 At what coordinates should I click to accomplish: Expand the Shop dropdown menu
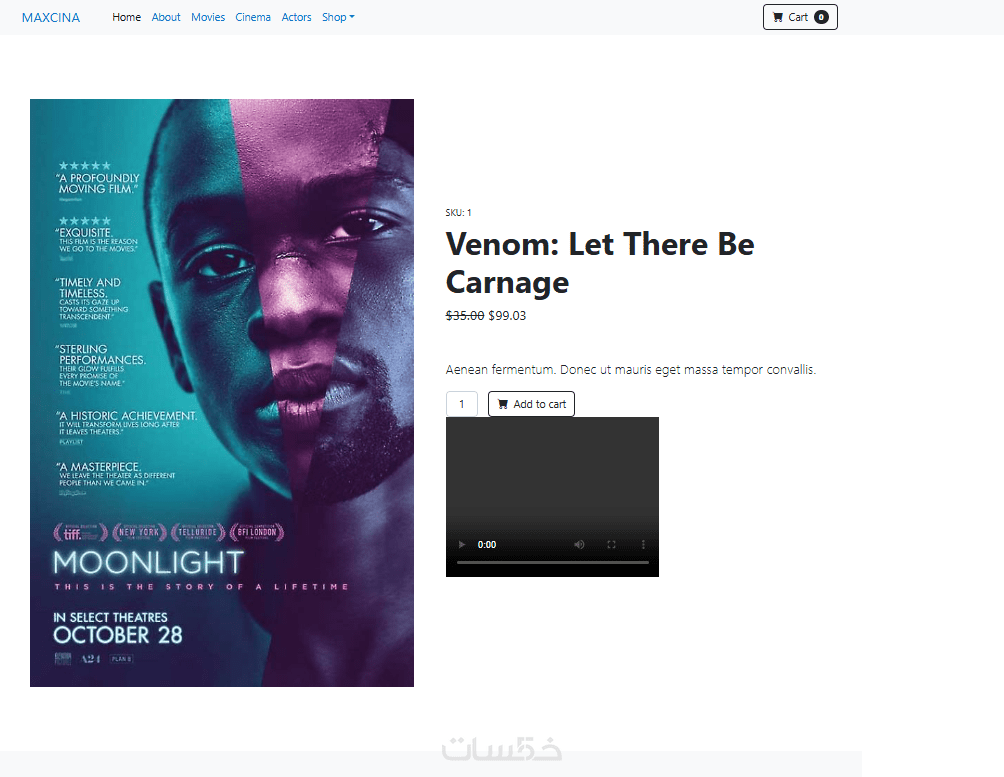coord(338,17)
